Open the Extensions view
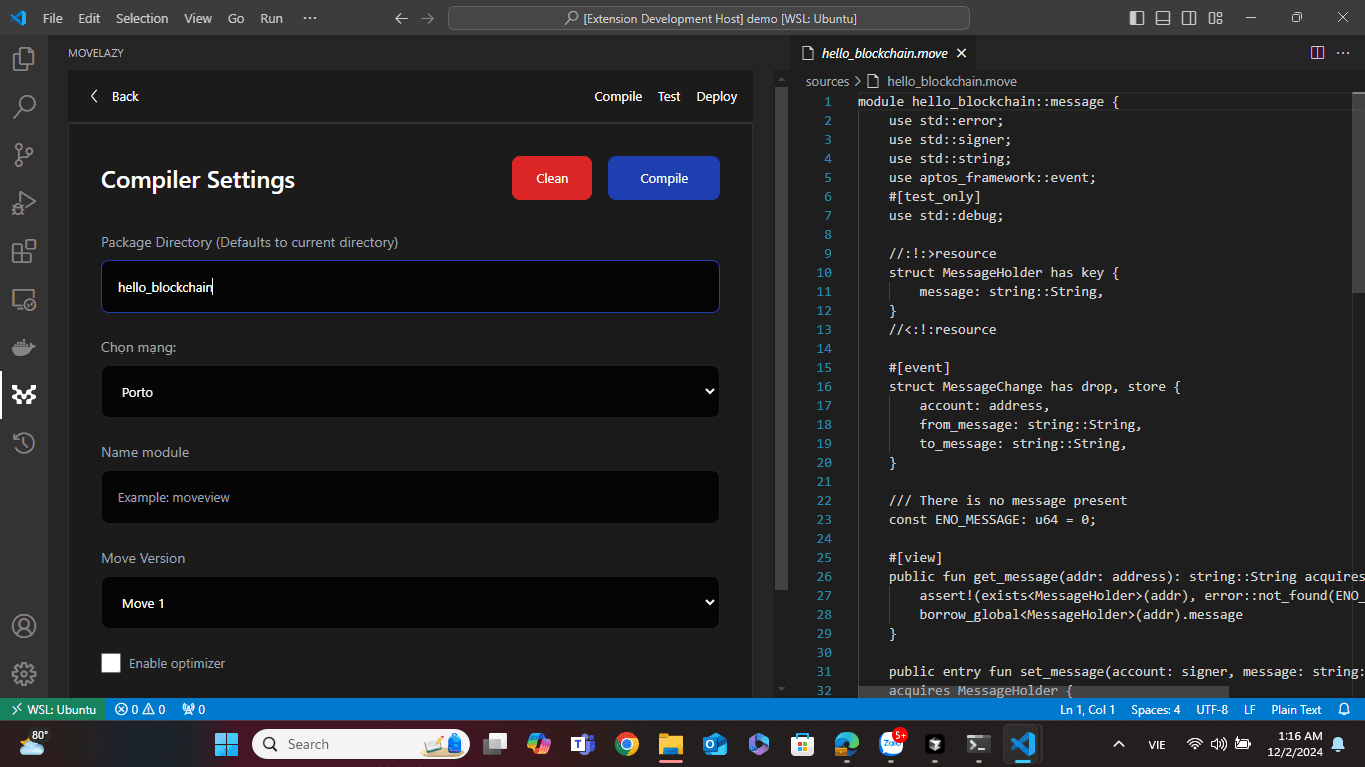This screenshot has width=1365, height=767. (x=24, y=251)
